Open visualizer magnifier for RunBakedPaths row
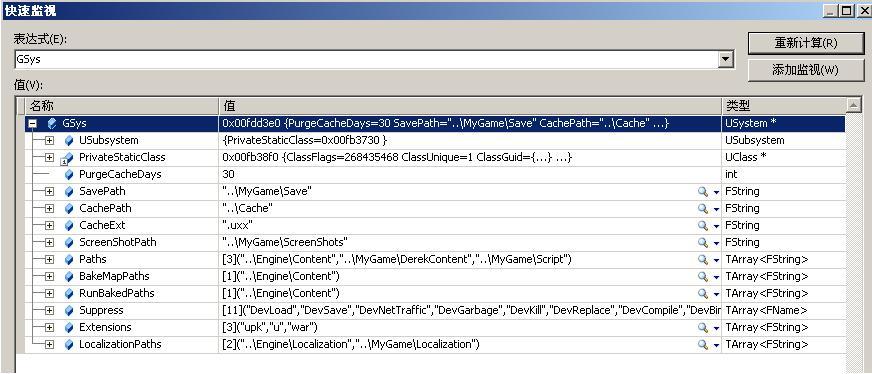Viewport: 872px width, 374px height. [703, 293]
